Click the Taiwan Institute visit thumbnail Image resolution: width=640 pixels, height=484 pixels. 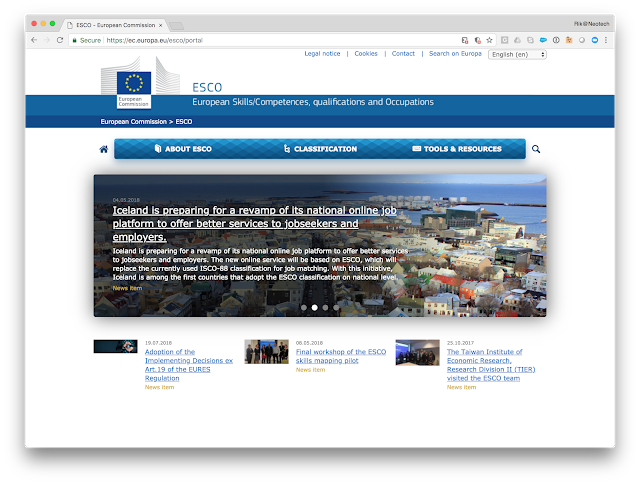click(x=418, y=353)
